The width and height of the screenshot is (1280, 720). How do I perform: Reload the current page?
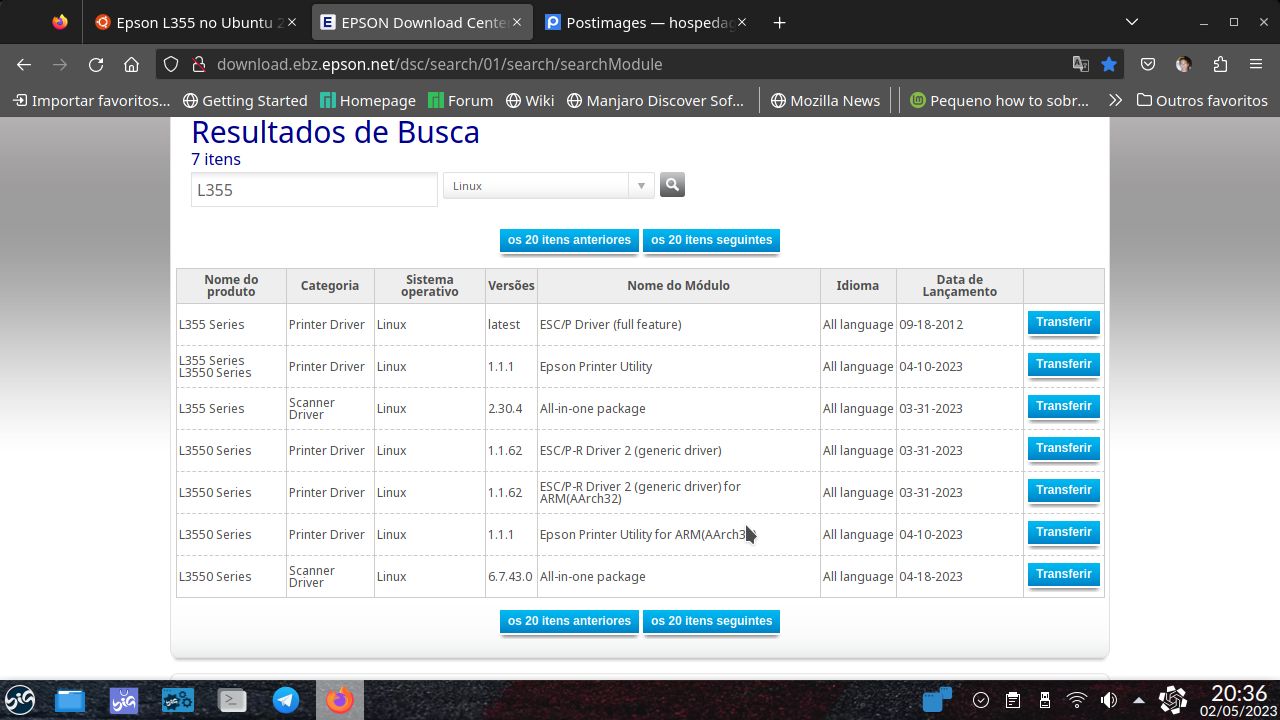pyautogui.click(x=96, y=64)
